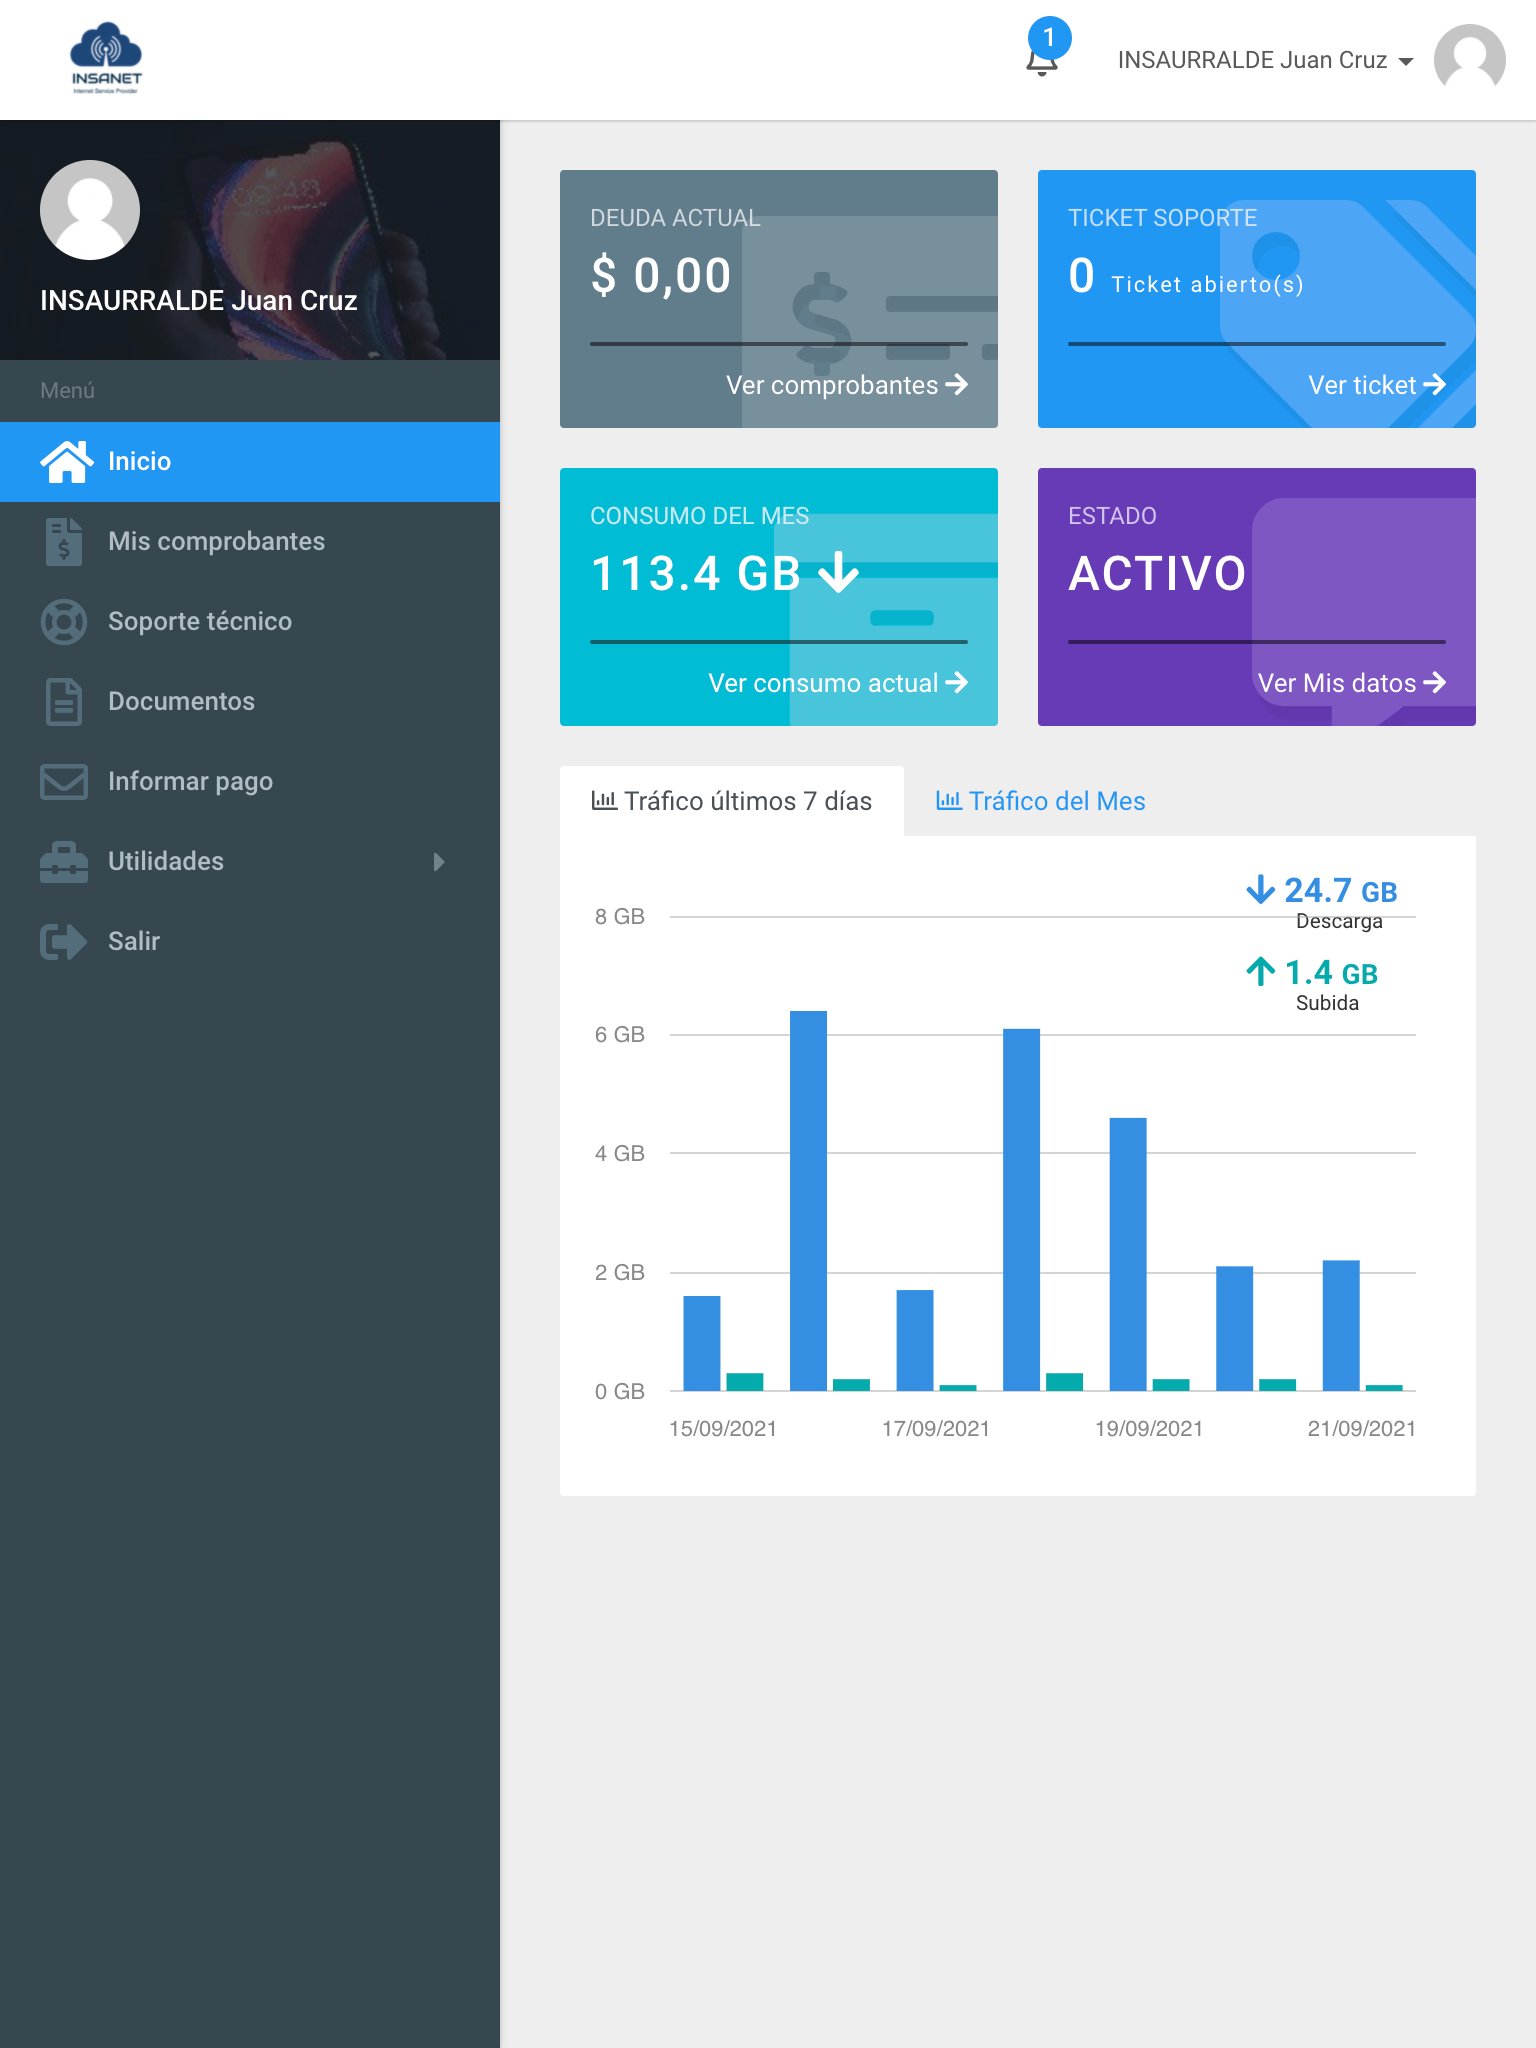
Task: Select the Tráfico últimos 7 días tab
Action: point(732,801)
